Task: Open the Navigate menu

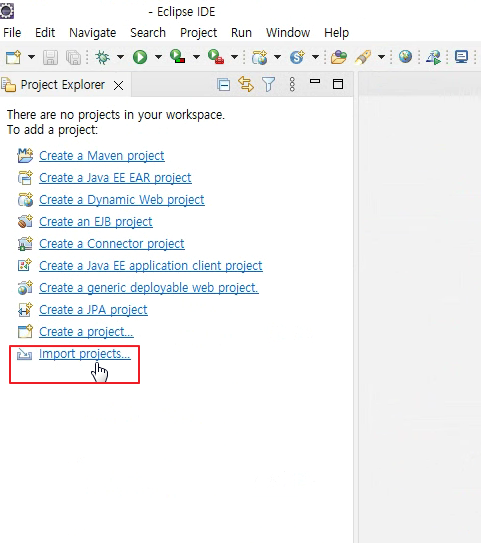Action: [x=92, y=33]
